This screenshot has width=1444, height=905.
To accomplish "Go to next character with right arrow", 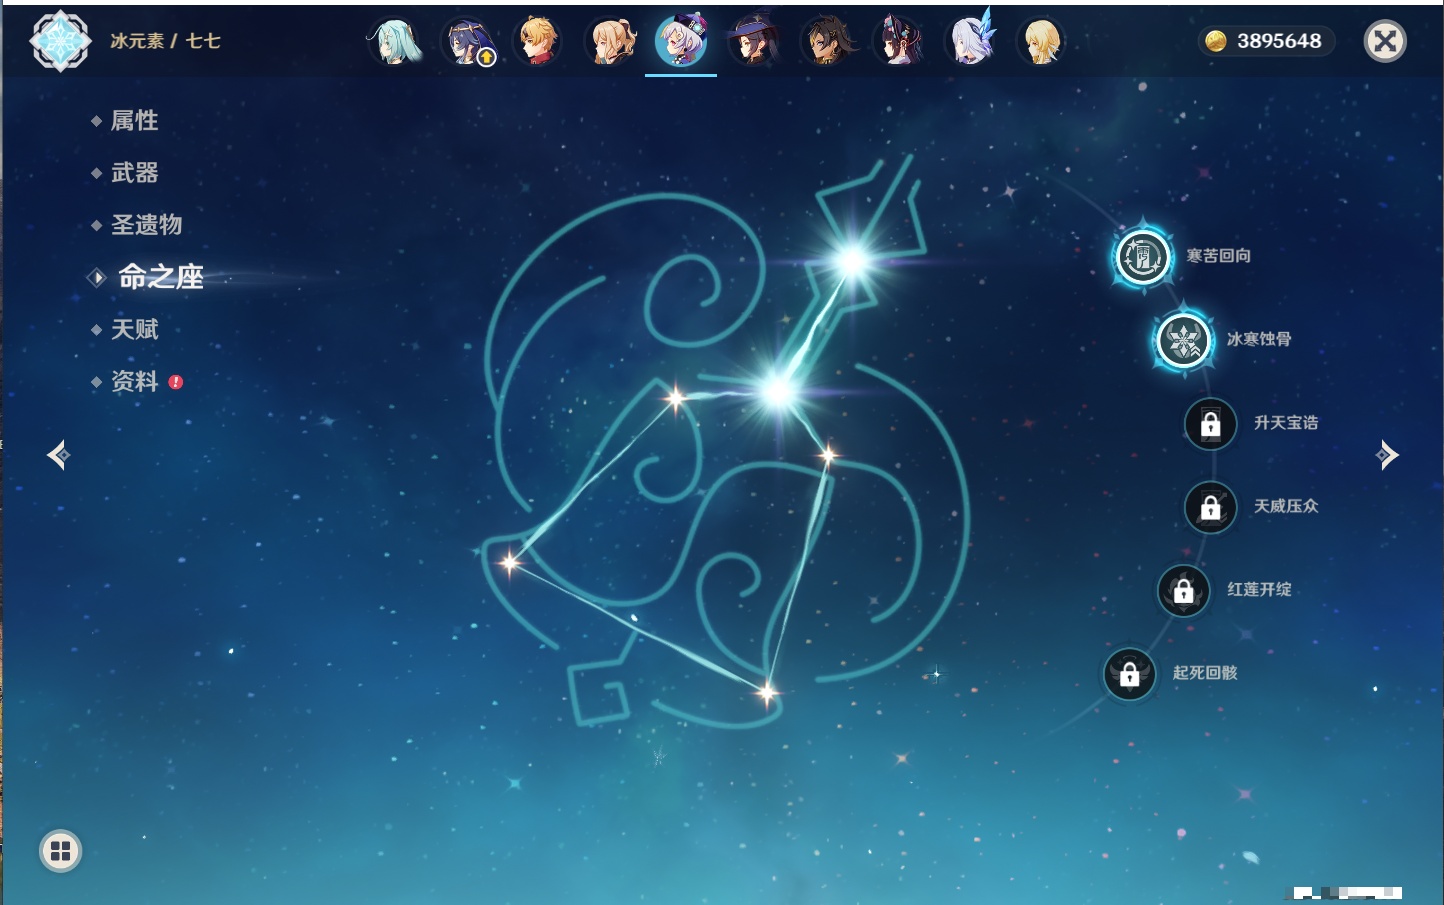I will point(1387,455).
